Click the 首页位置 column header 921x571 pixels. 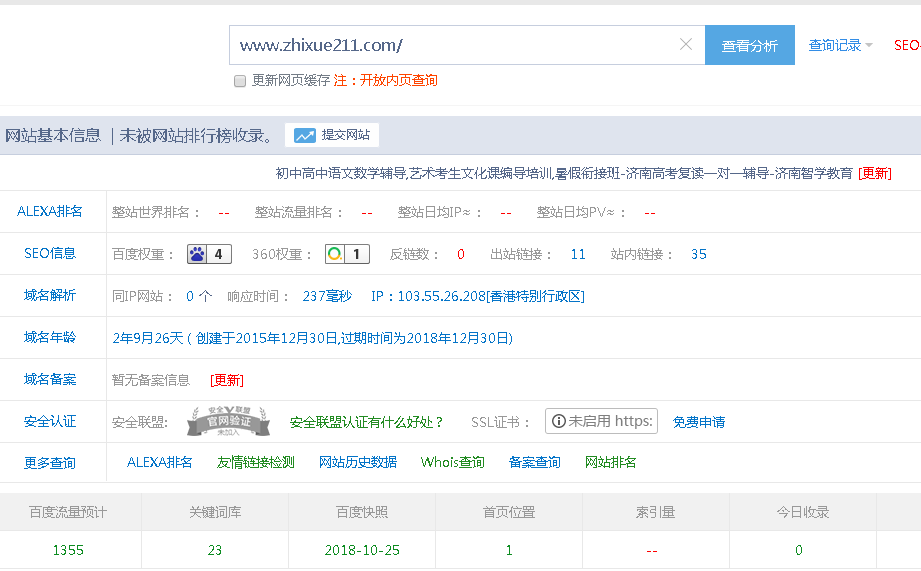click(509, 512)
